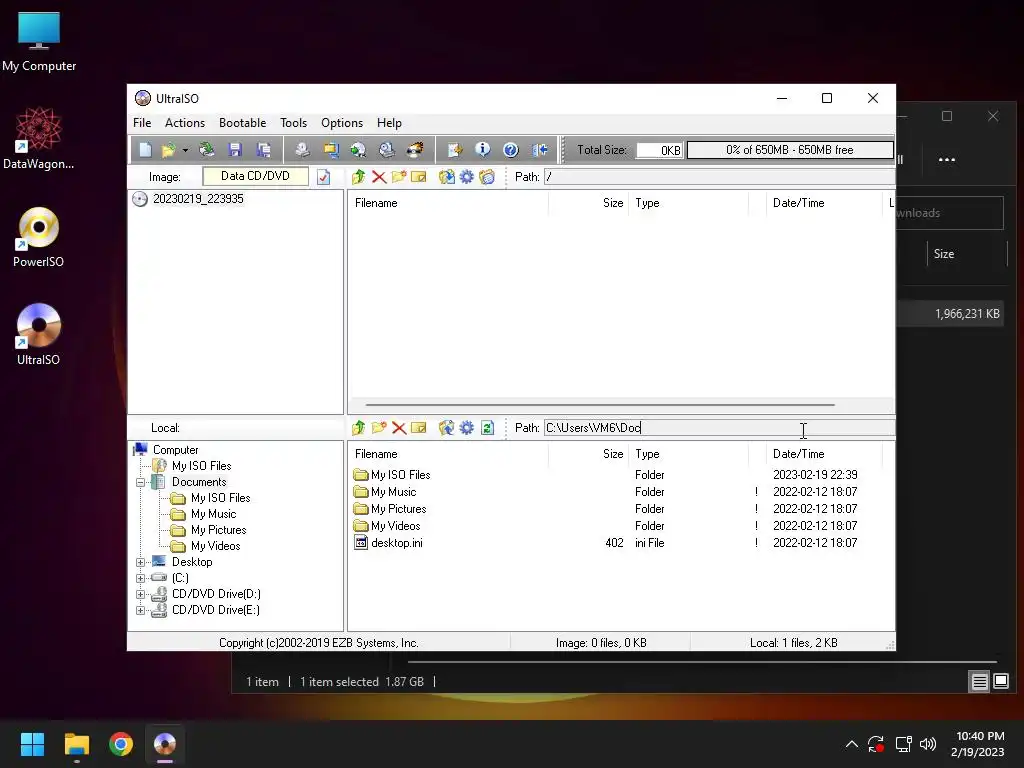
Task: Click the Up folder icon in Local toolbar
Action: point(359,428)
